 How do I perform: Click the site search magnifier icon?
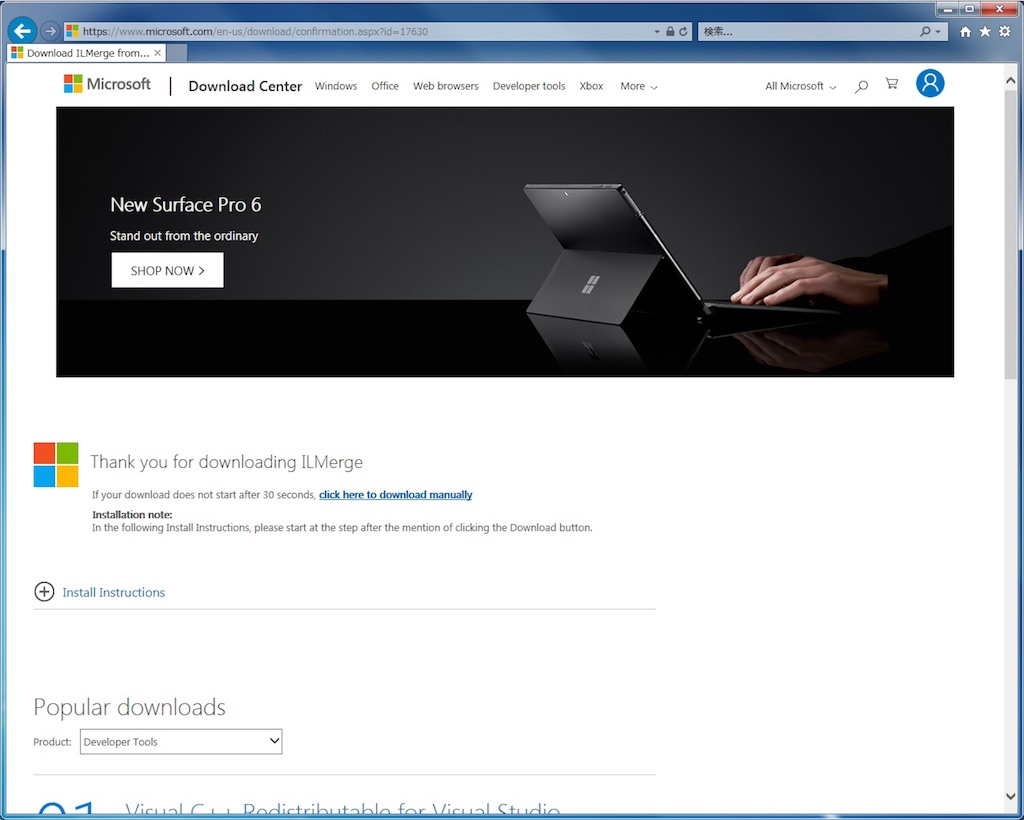861,86
